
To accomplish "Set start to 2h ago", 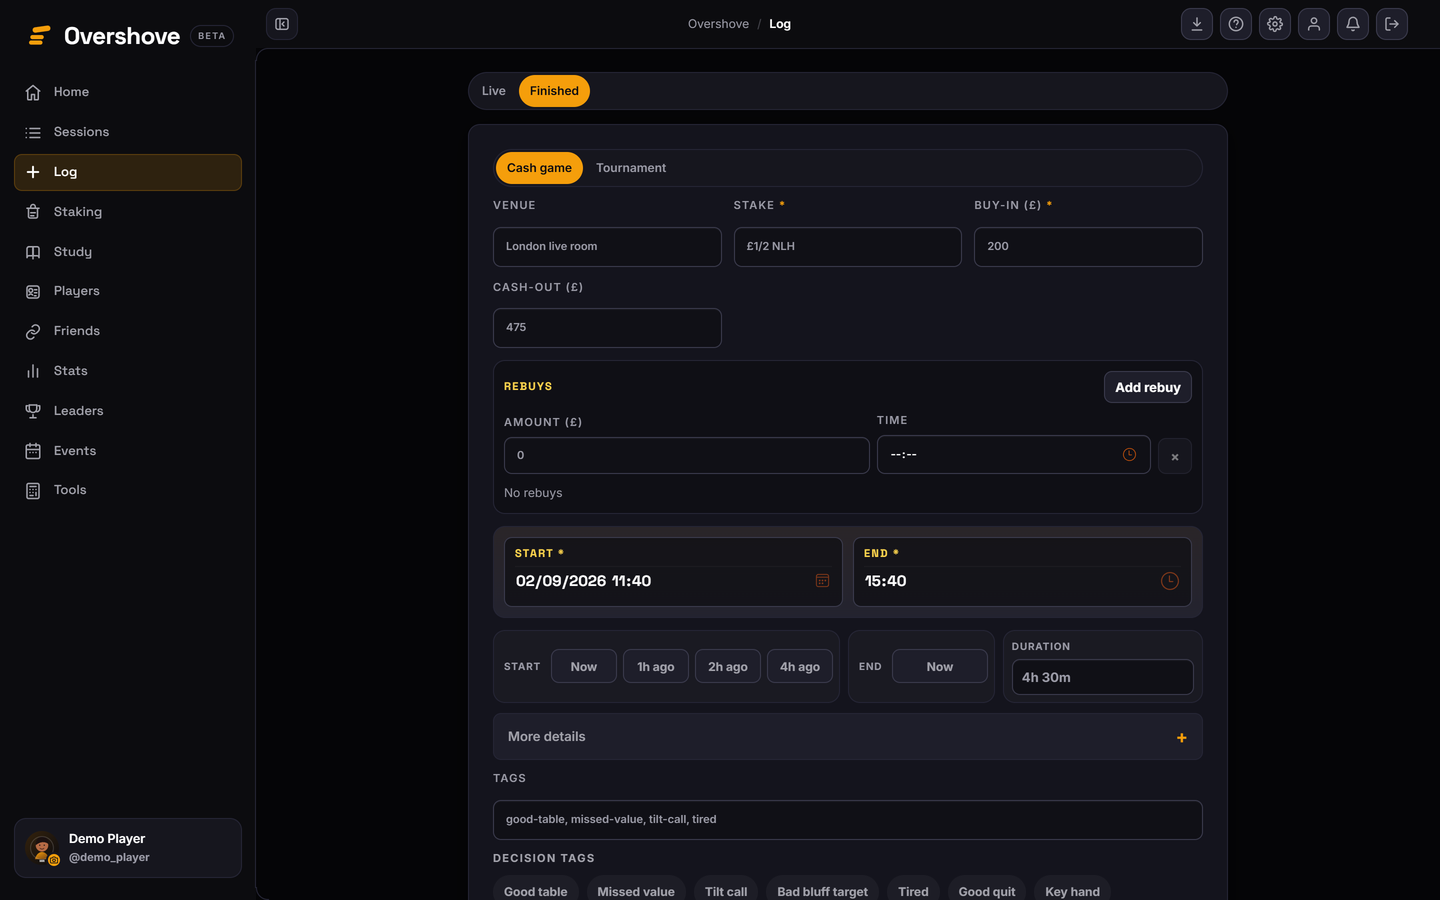I will click(728, 667).
